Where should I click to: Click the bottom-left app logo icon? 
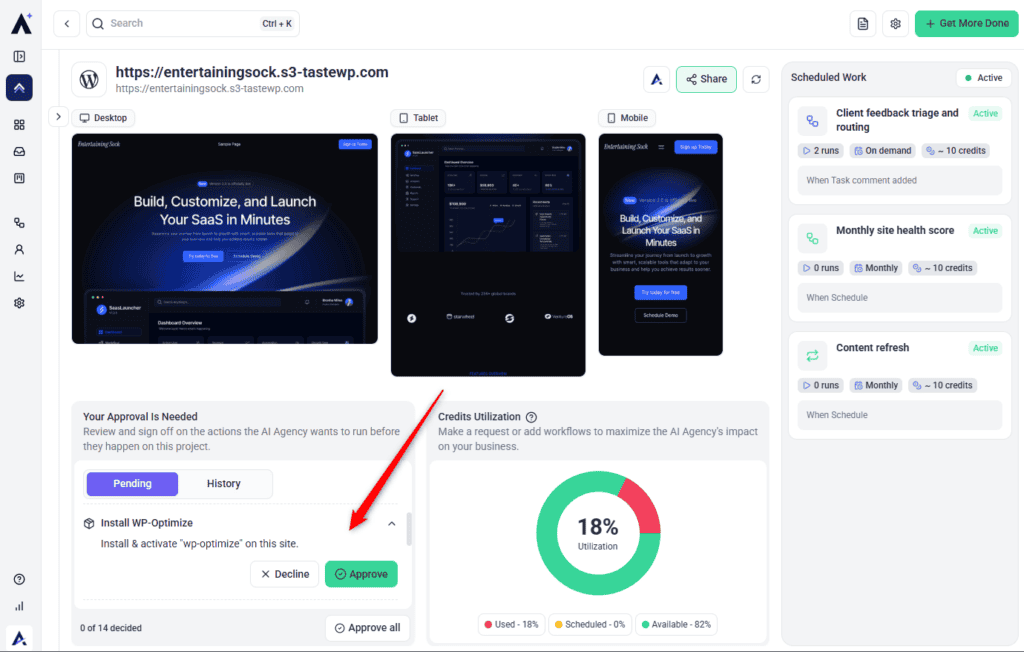point(20,638)
